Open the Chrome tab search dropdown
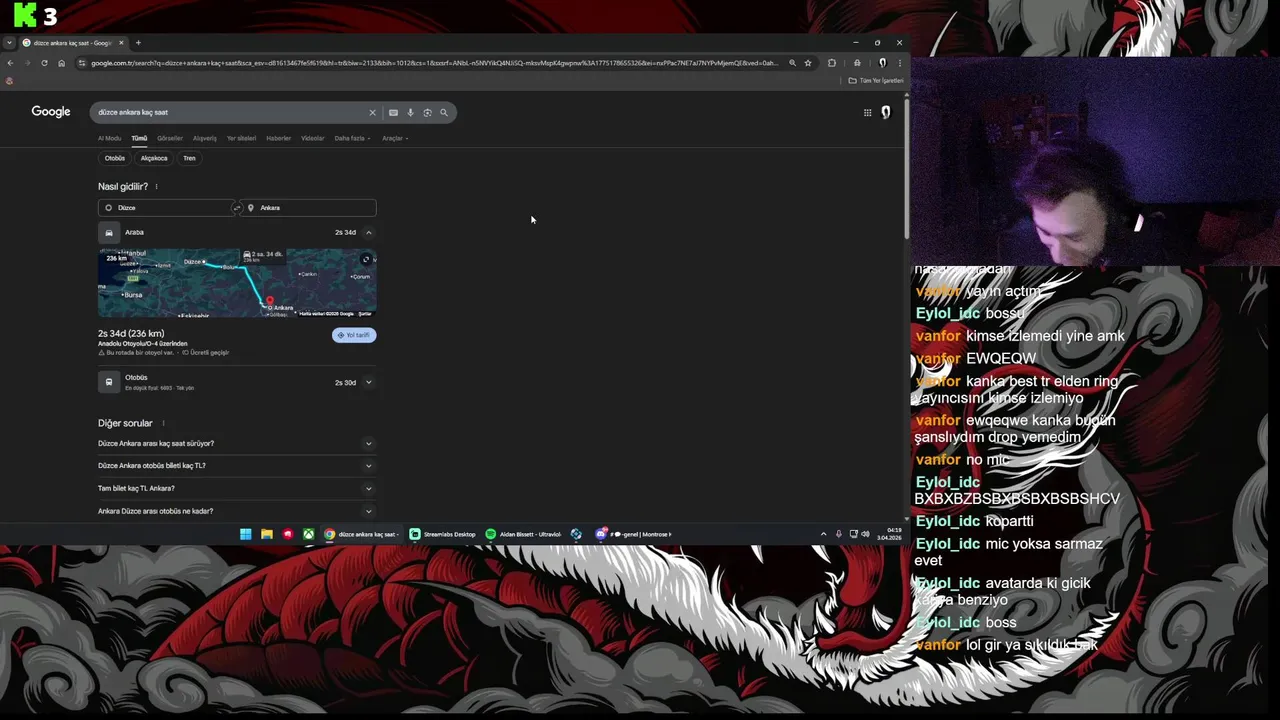This screenshot has width=1280, height=720. pyautogui.click(x=9, y=43)
